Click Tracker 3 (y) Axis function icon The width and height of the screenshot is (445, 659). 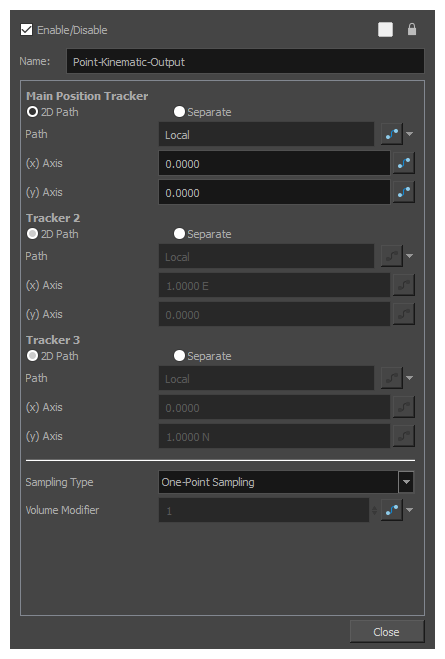point(403,436)
